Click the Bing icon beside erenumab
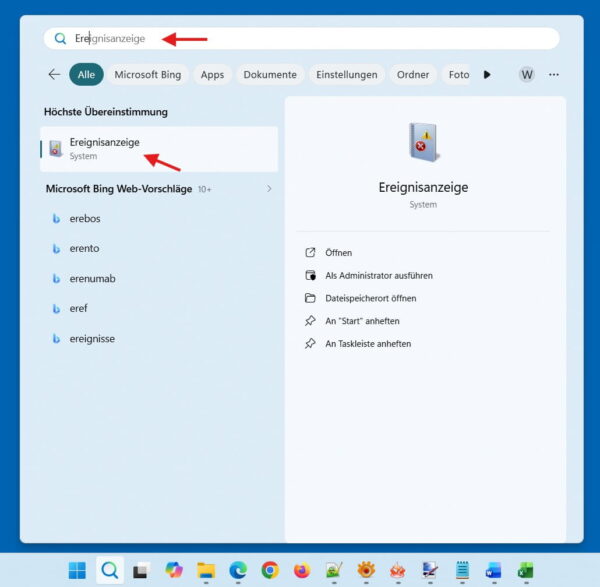 pyautogui.click(x=56, y=279)
